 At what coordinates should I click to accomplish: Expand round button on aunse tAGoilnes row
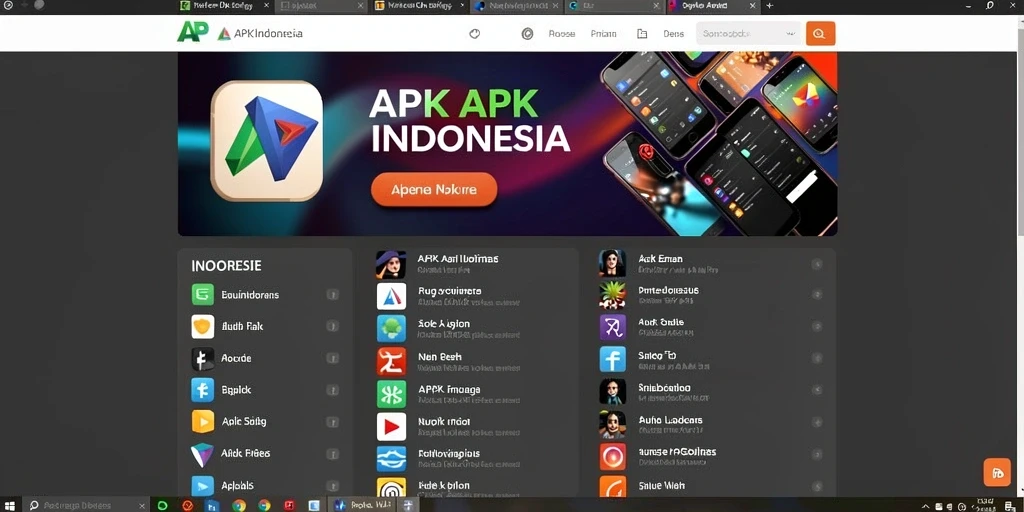click(816, 454)
